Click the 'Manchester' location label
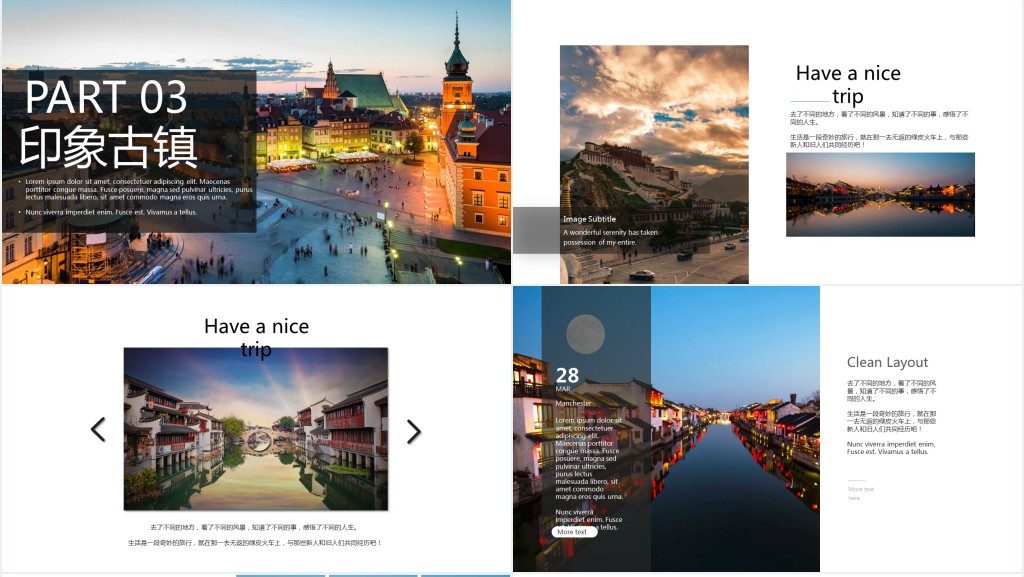 click(574, 403)
